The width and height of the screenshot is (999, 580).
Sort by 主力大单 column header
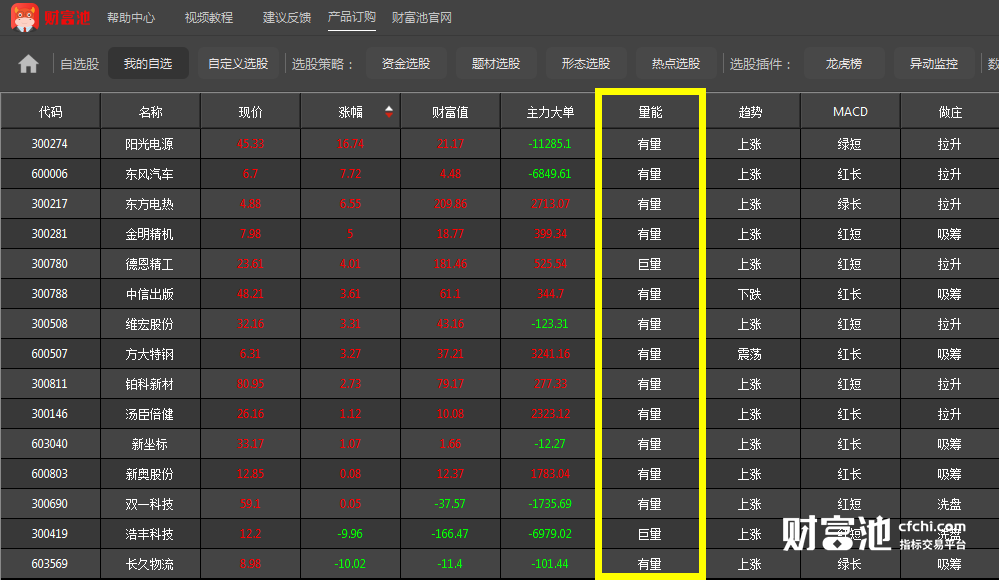coord(550,112)
